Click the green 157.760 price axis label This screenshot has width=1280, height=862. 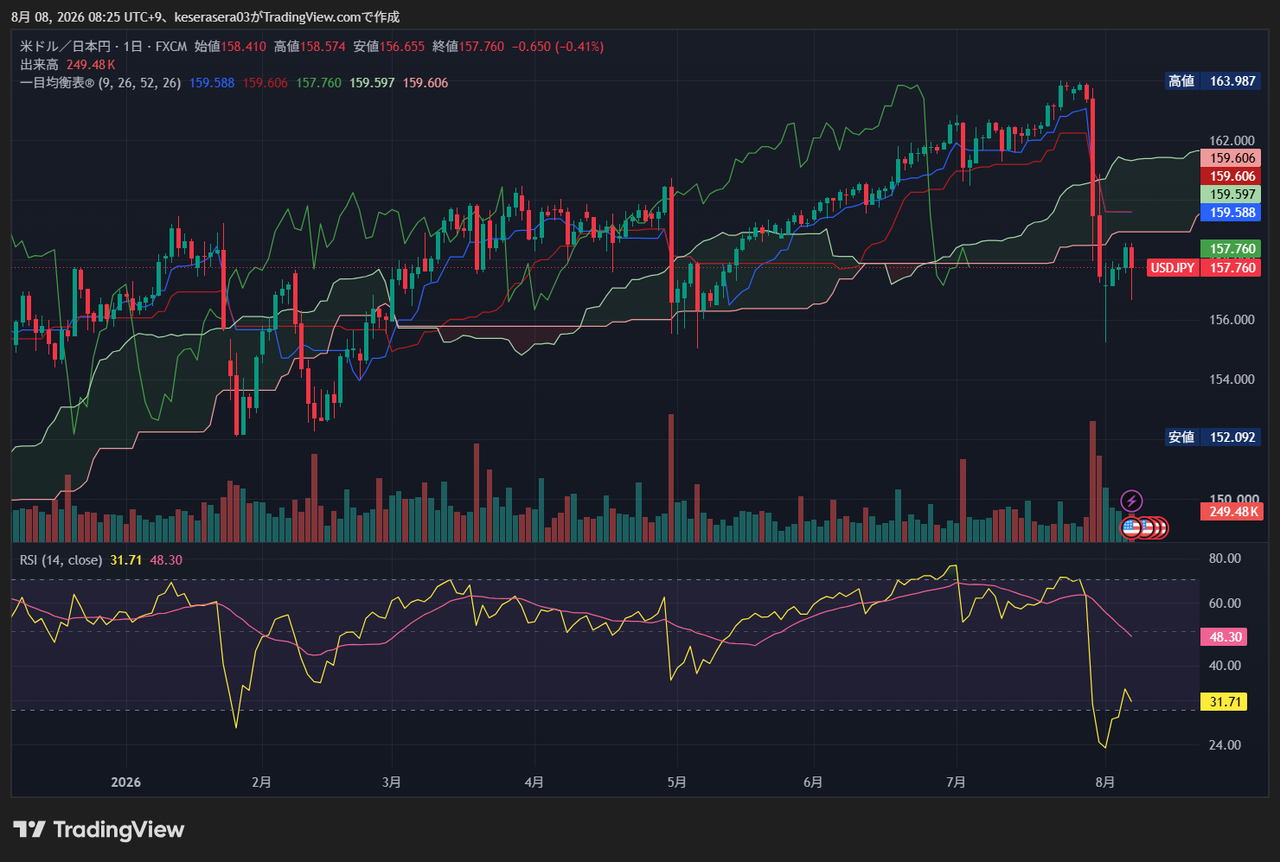(1231, 248)
